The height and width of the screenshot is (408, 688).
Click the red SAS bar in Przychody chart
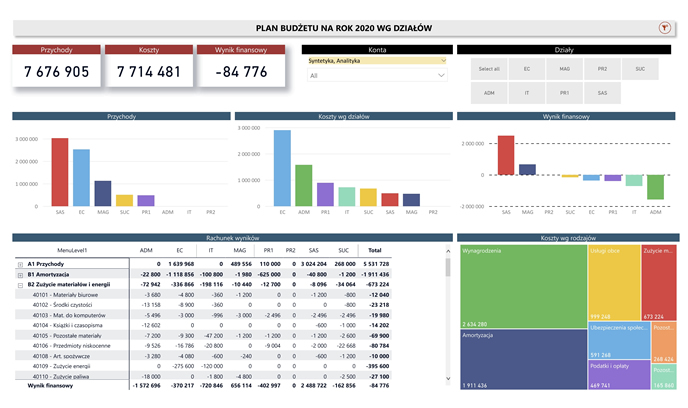[60, 172]
